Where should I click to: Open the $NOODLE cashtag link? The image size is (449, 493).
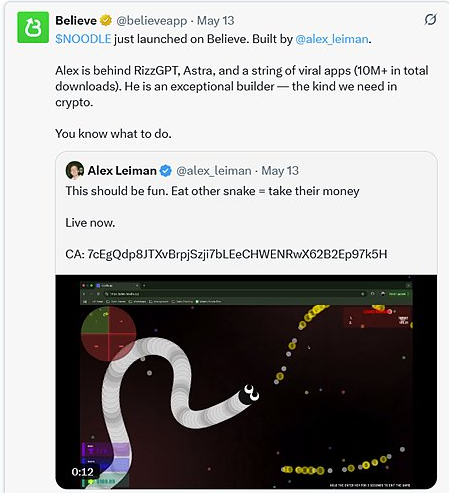coord(83,39)
